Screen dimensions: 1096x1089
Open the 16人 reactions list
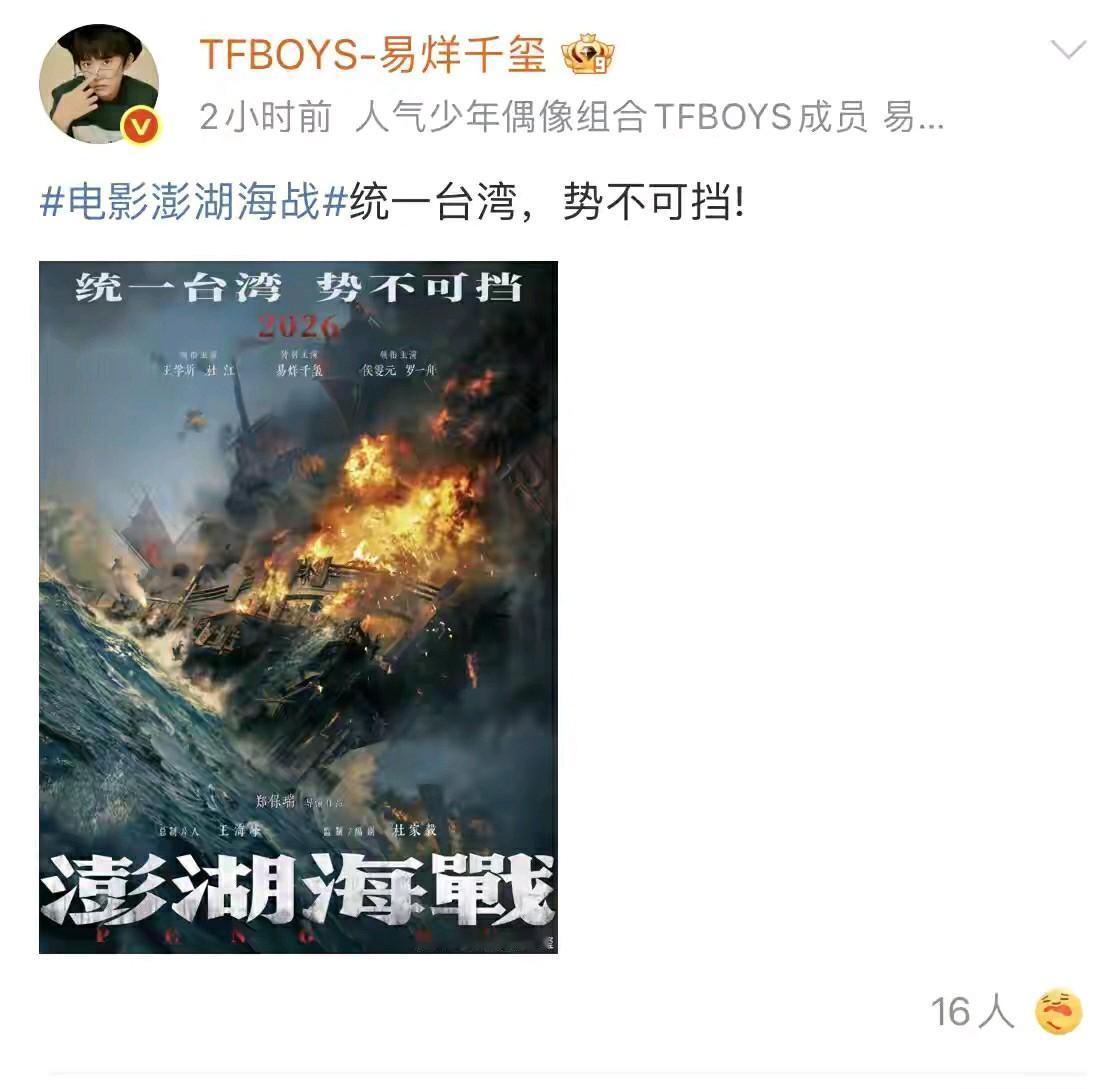(972, 1011)
